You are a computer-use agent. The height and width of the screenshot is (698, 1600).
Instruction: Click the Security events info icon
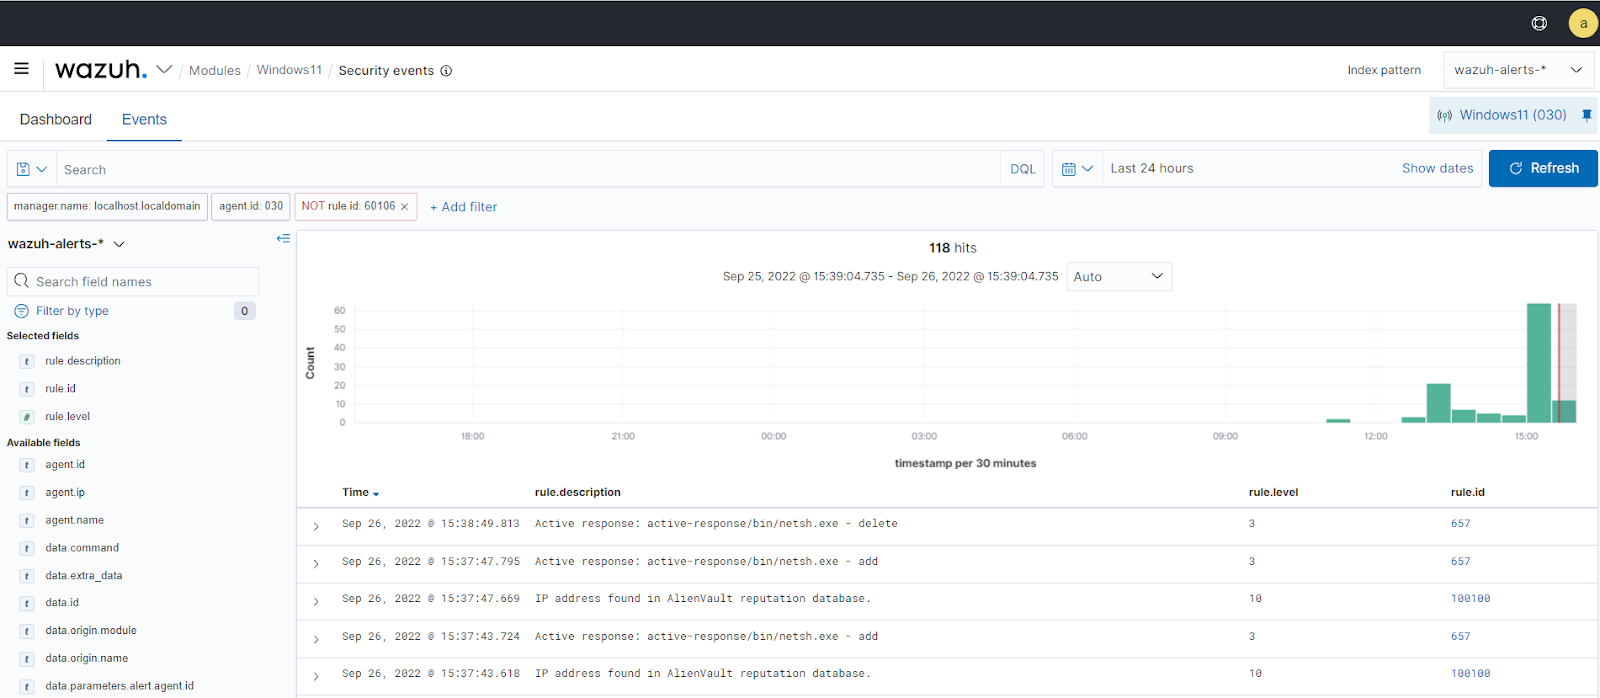(446, 71)
